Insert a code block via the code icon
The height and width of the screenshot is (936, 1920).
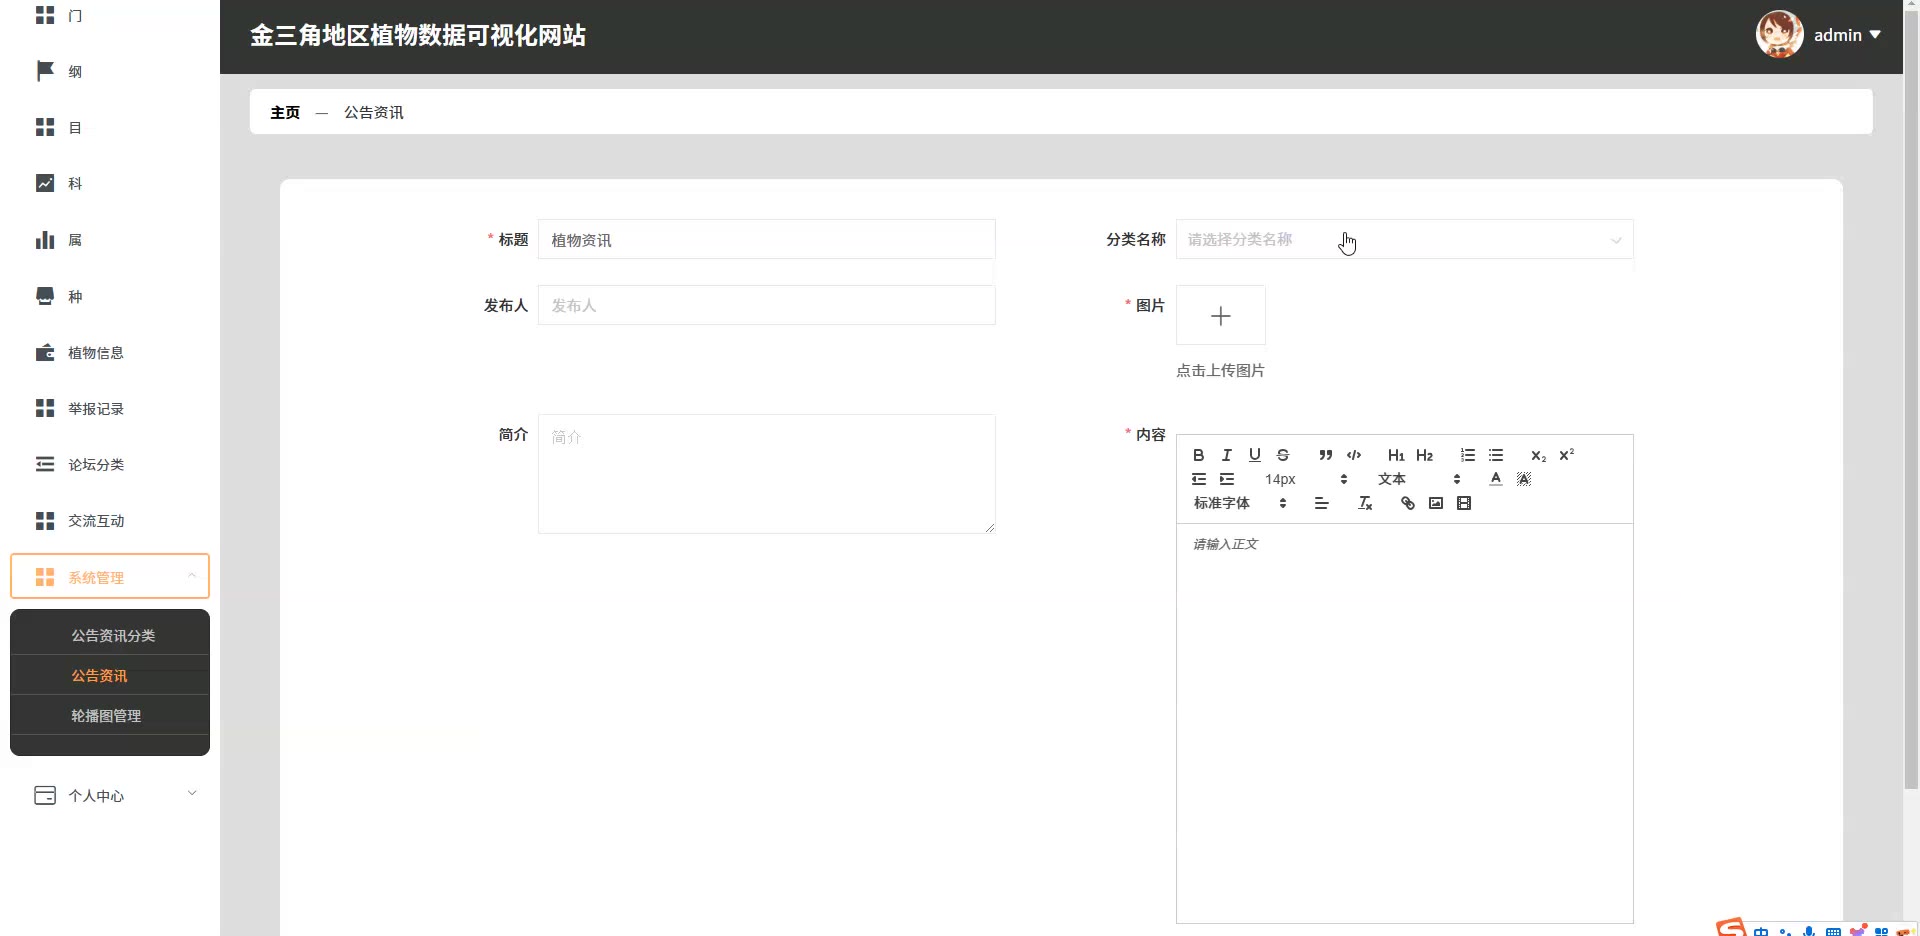pyautogui.click(x=1353, y=455)
